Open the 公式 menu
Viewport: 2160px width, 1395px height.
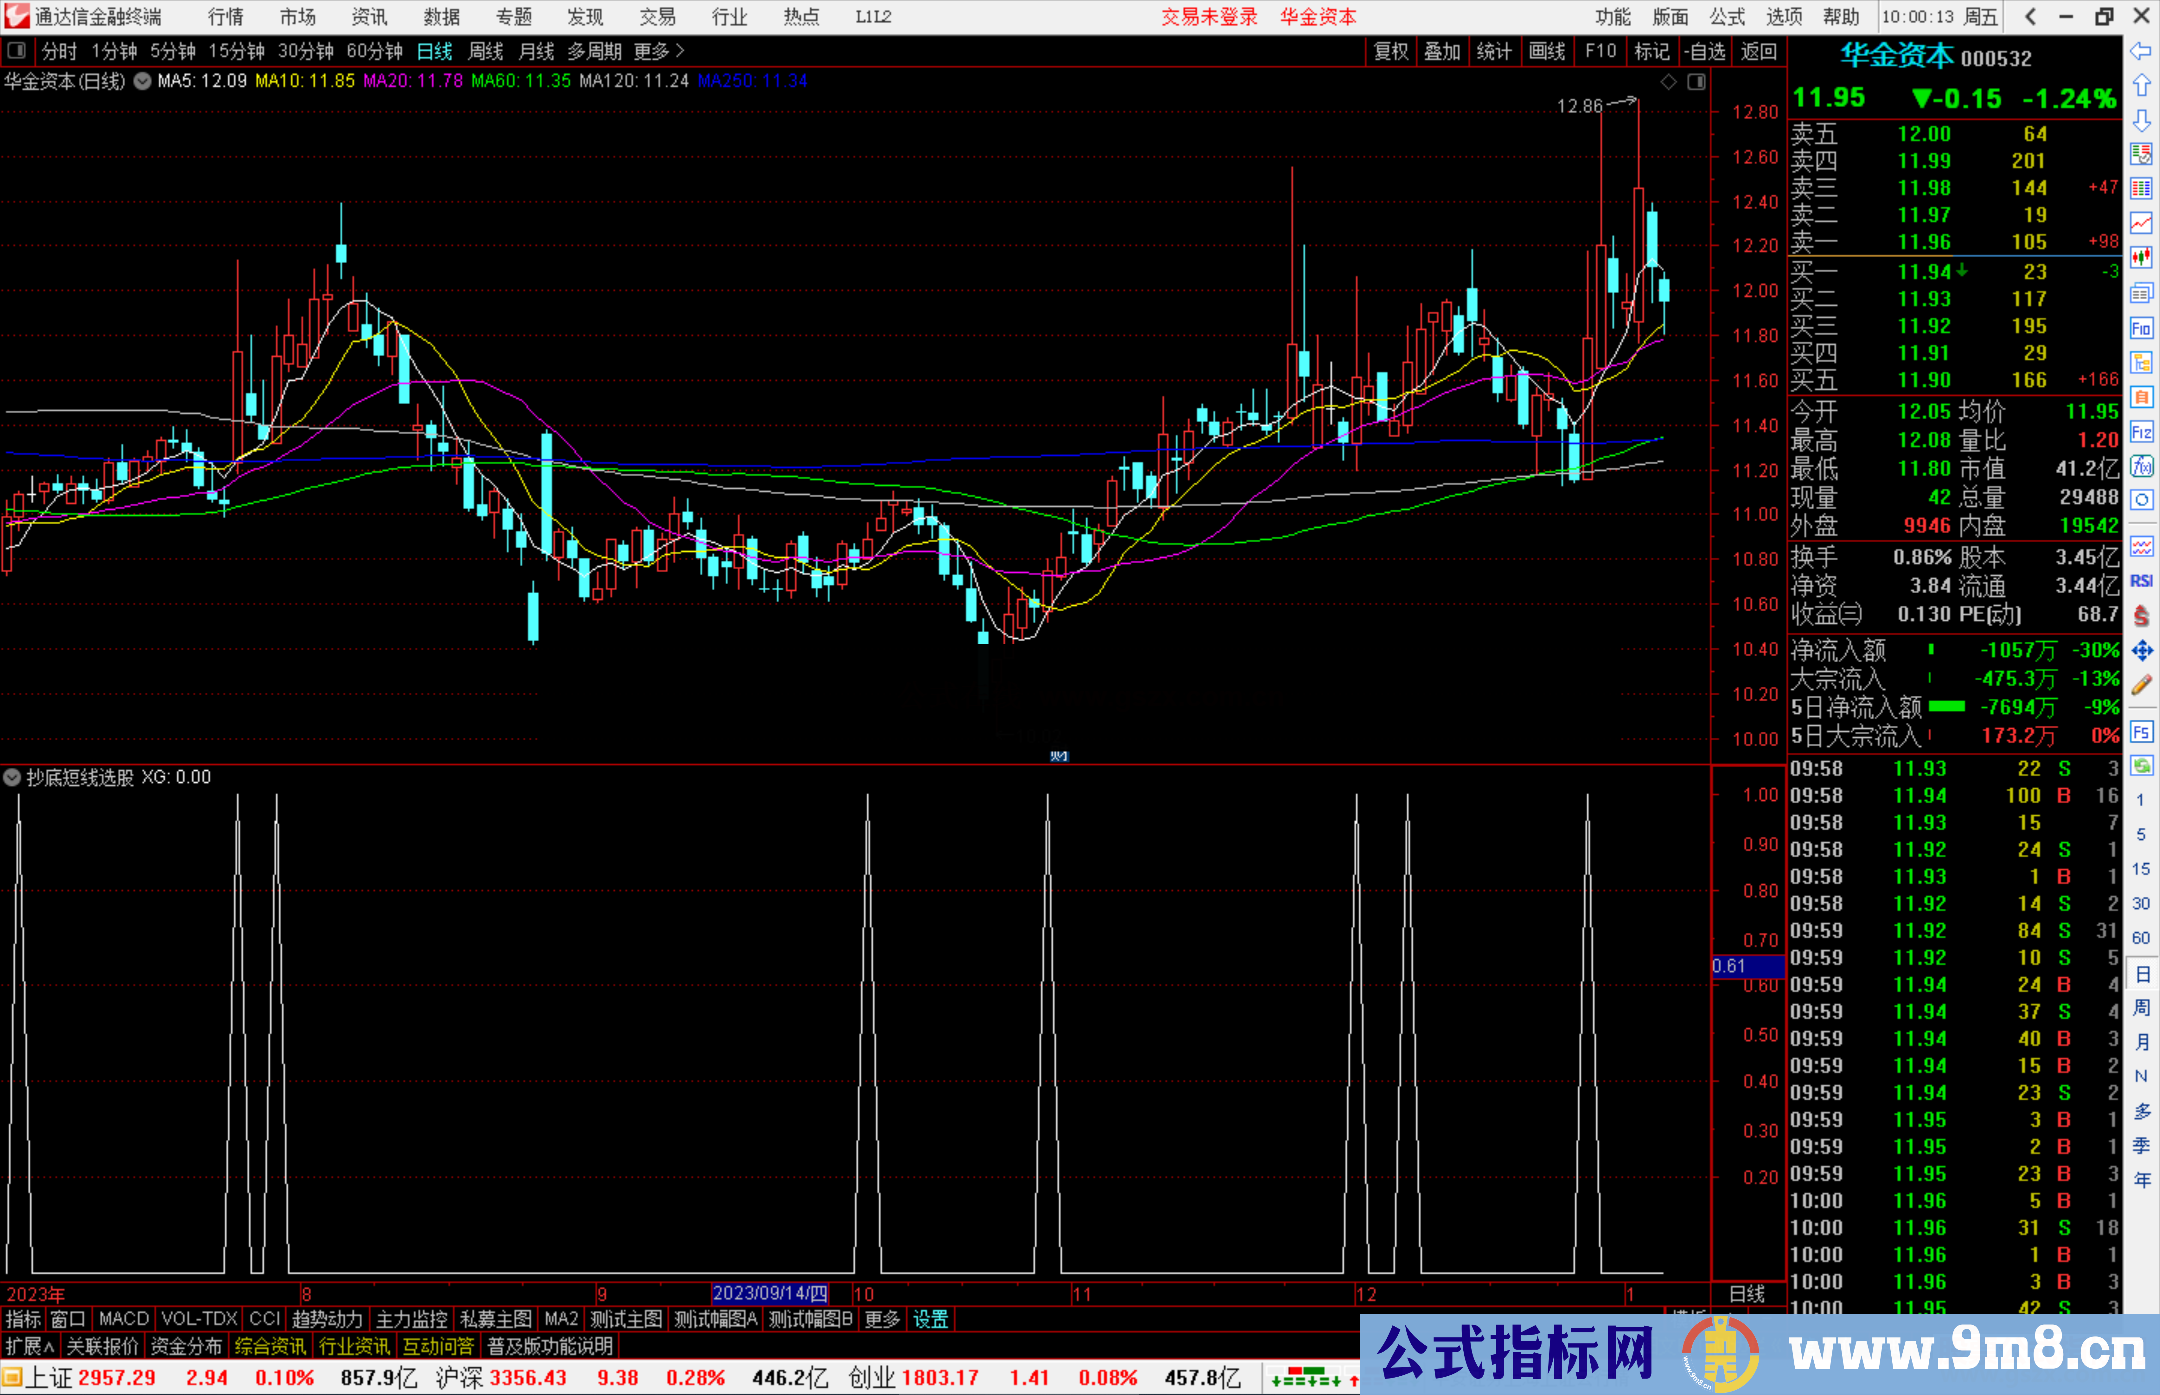pyautogui.click(x=1727, y=17)
